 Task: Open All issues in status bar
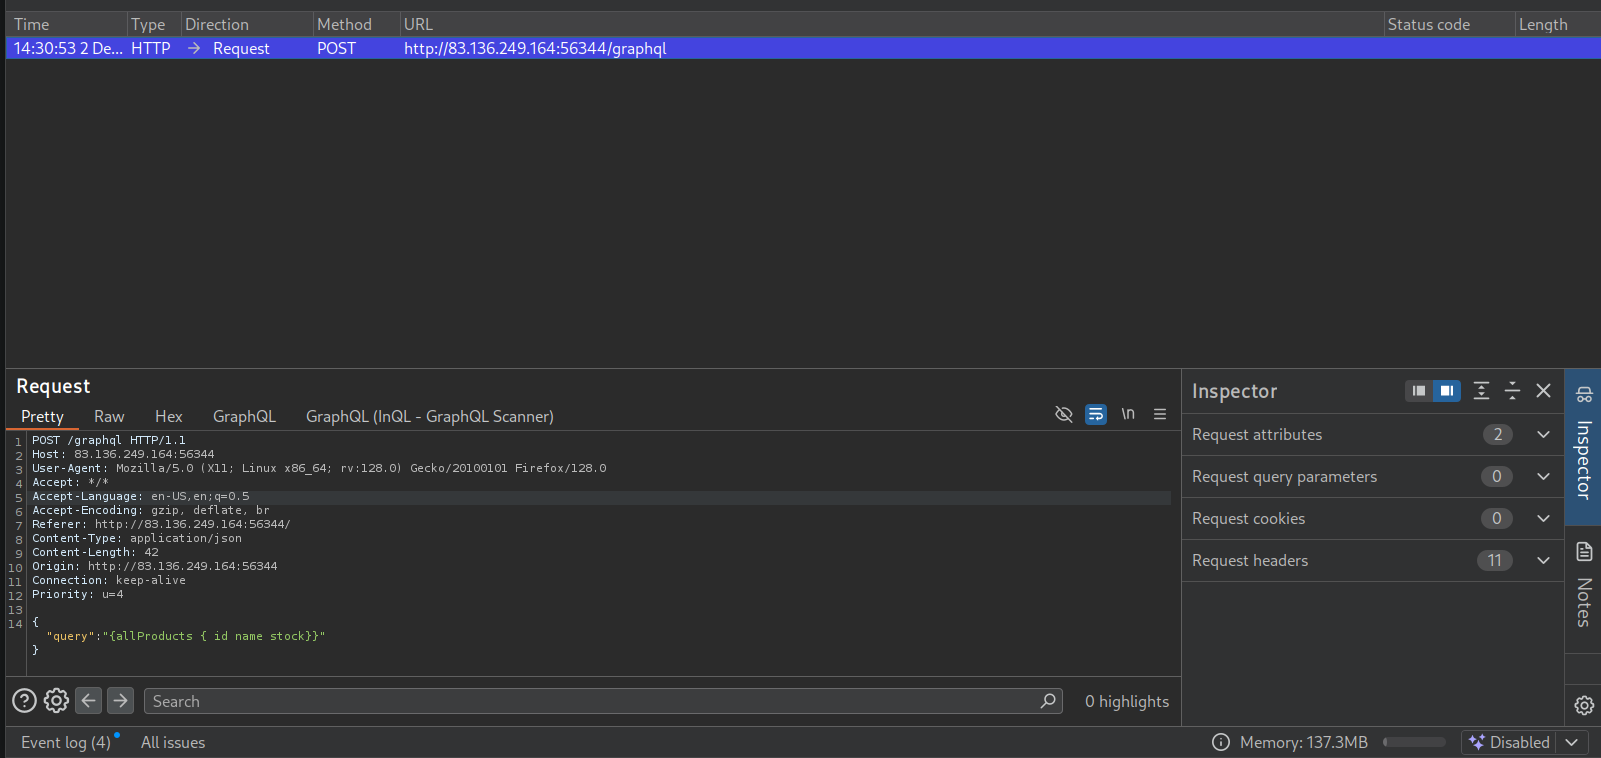[x=173, y=742]
